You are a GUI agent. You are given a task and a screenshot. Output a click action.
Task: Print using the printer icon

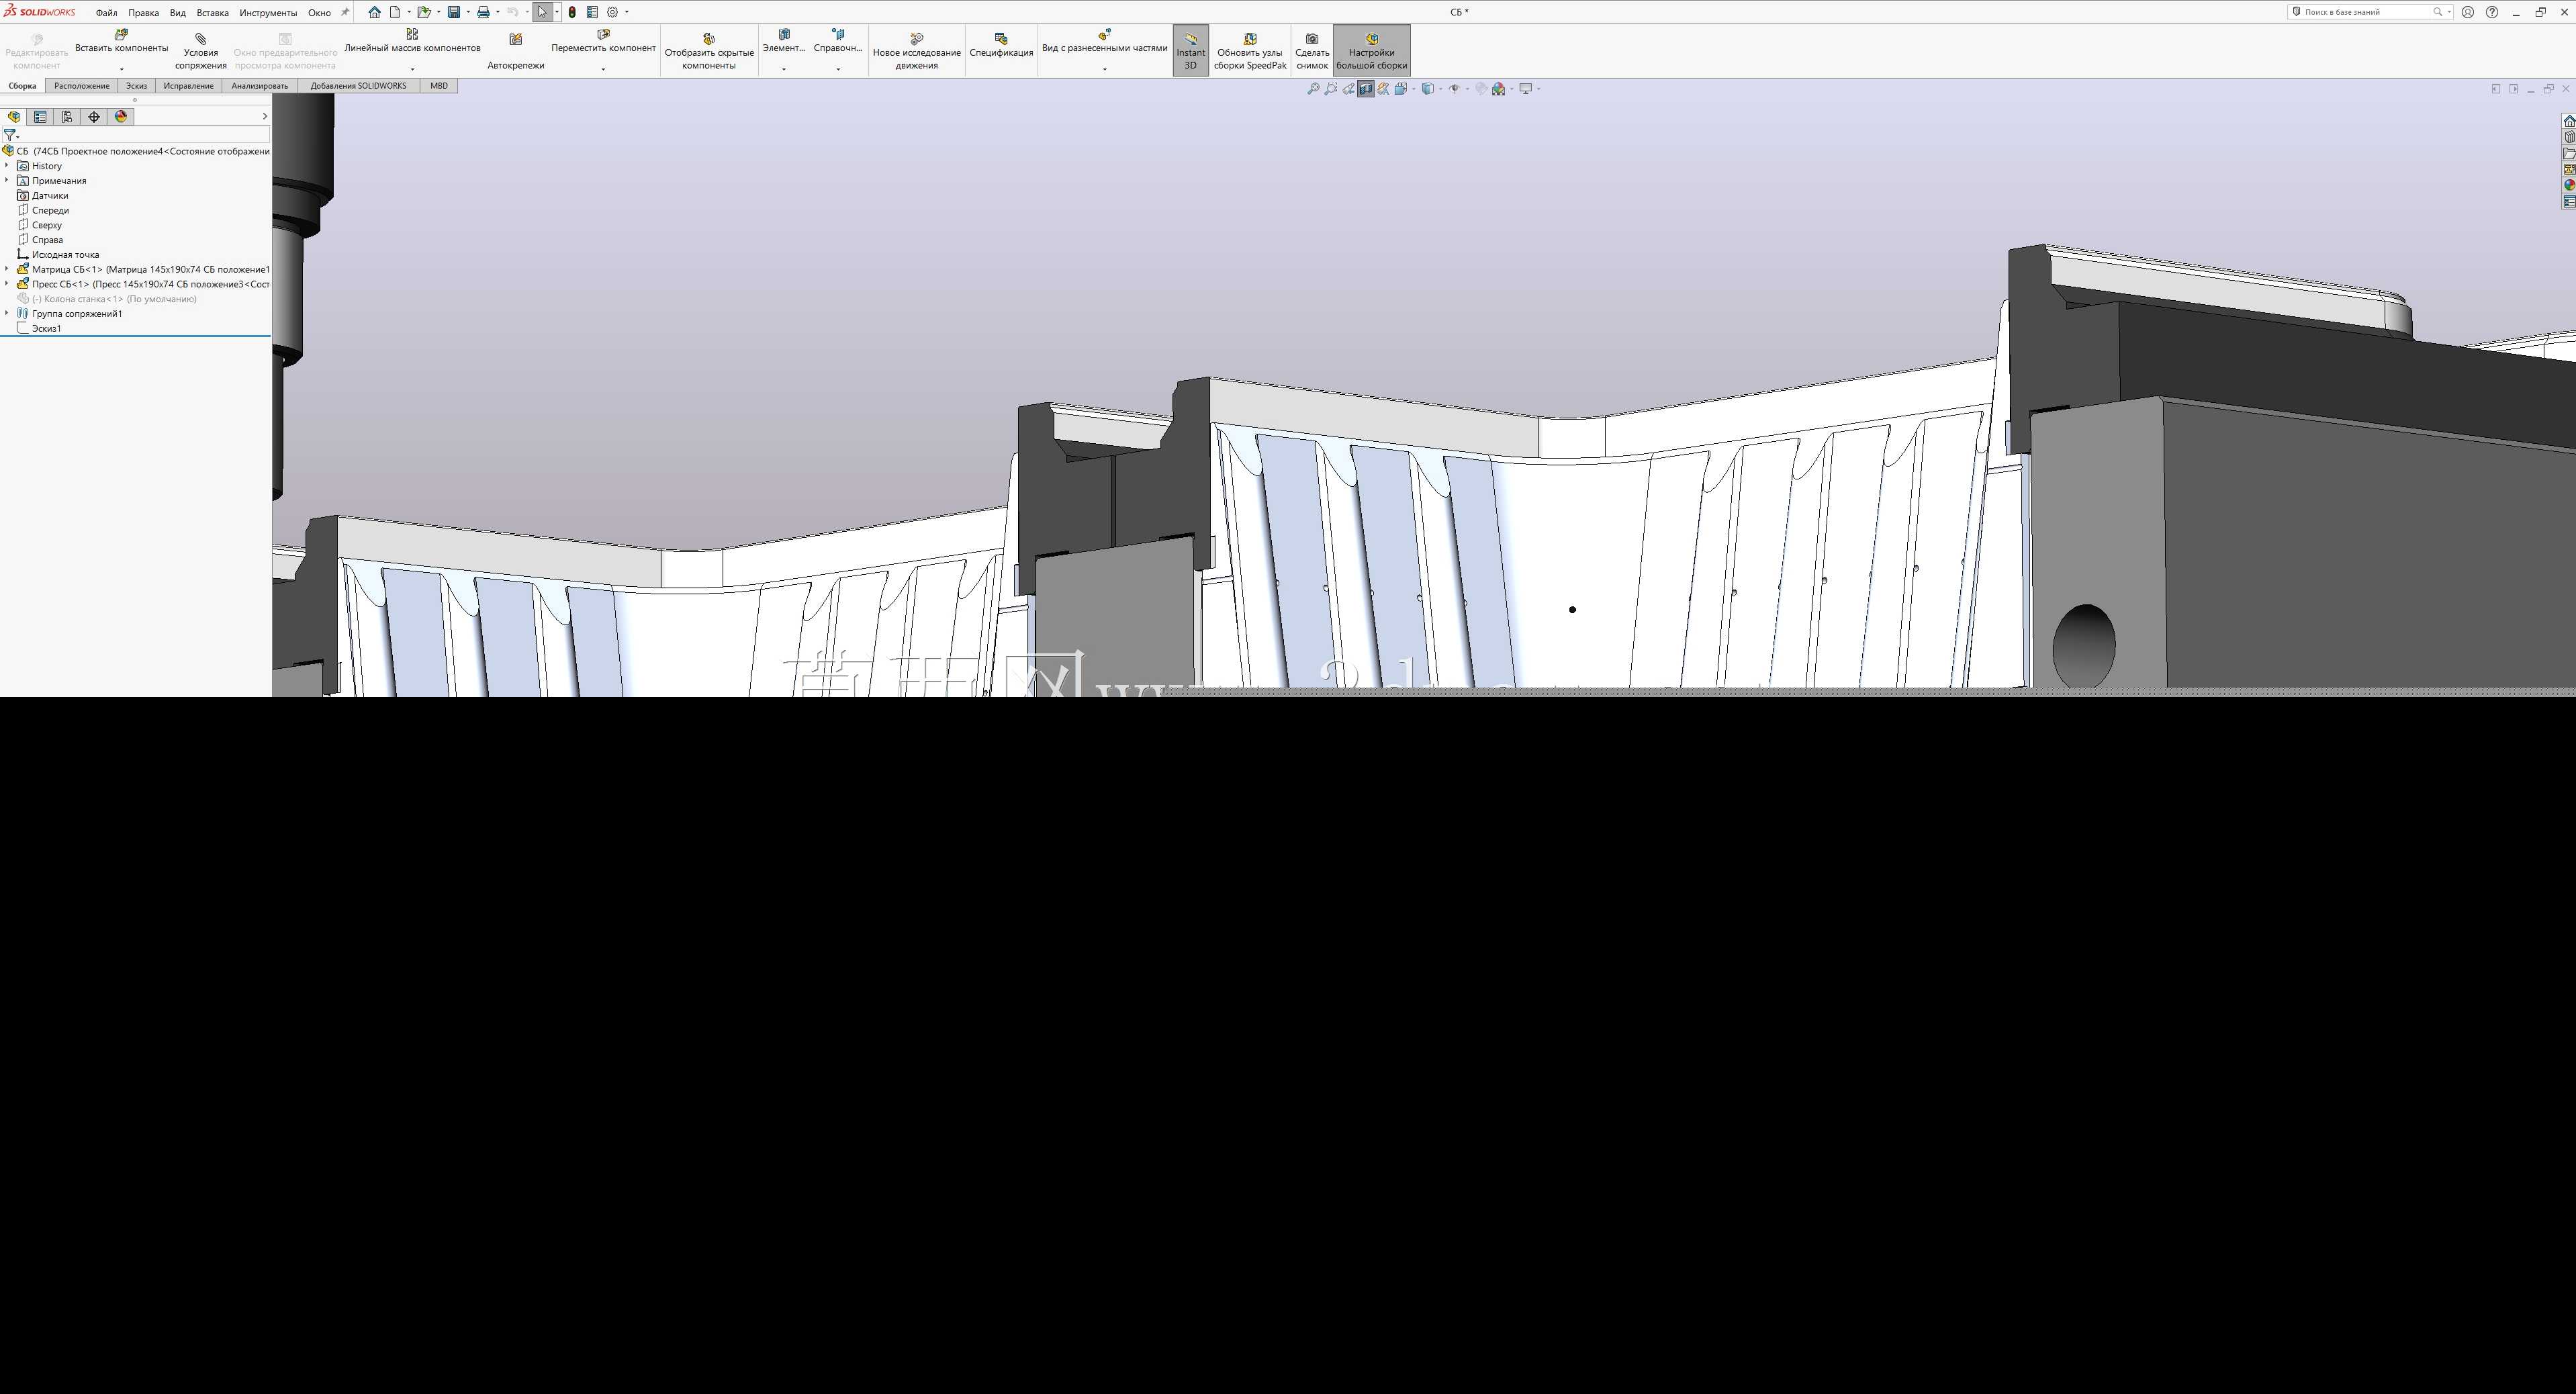483,12
